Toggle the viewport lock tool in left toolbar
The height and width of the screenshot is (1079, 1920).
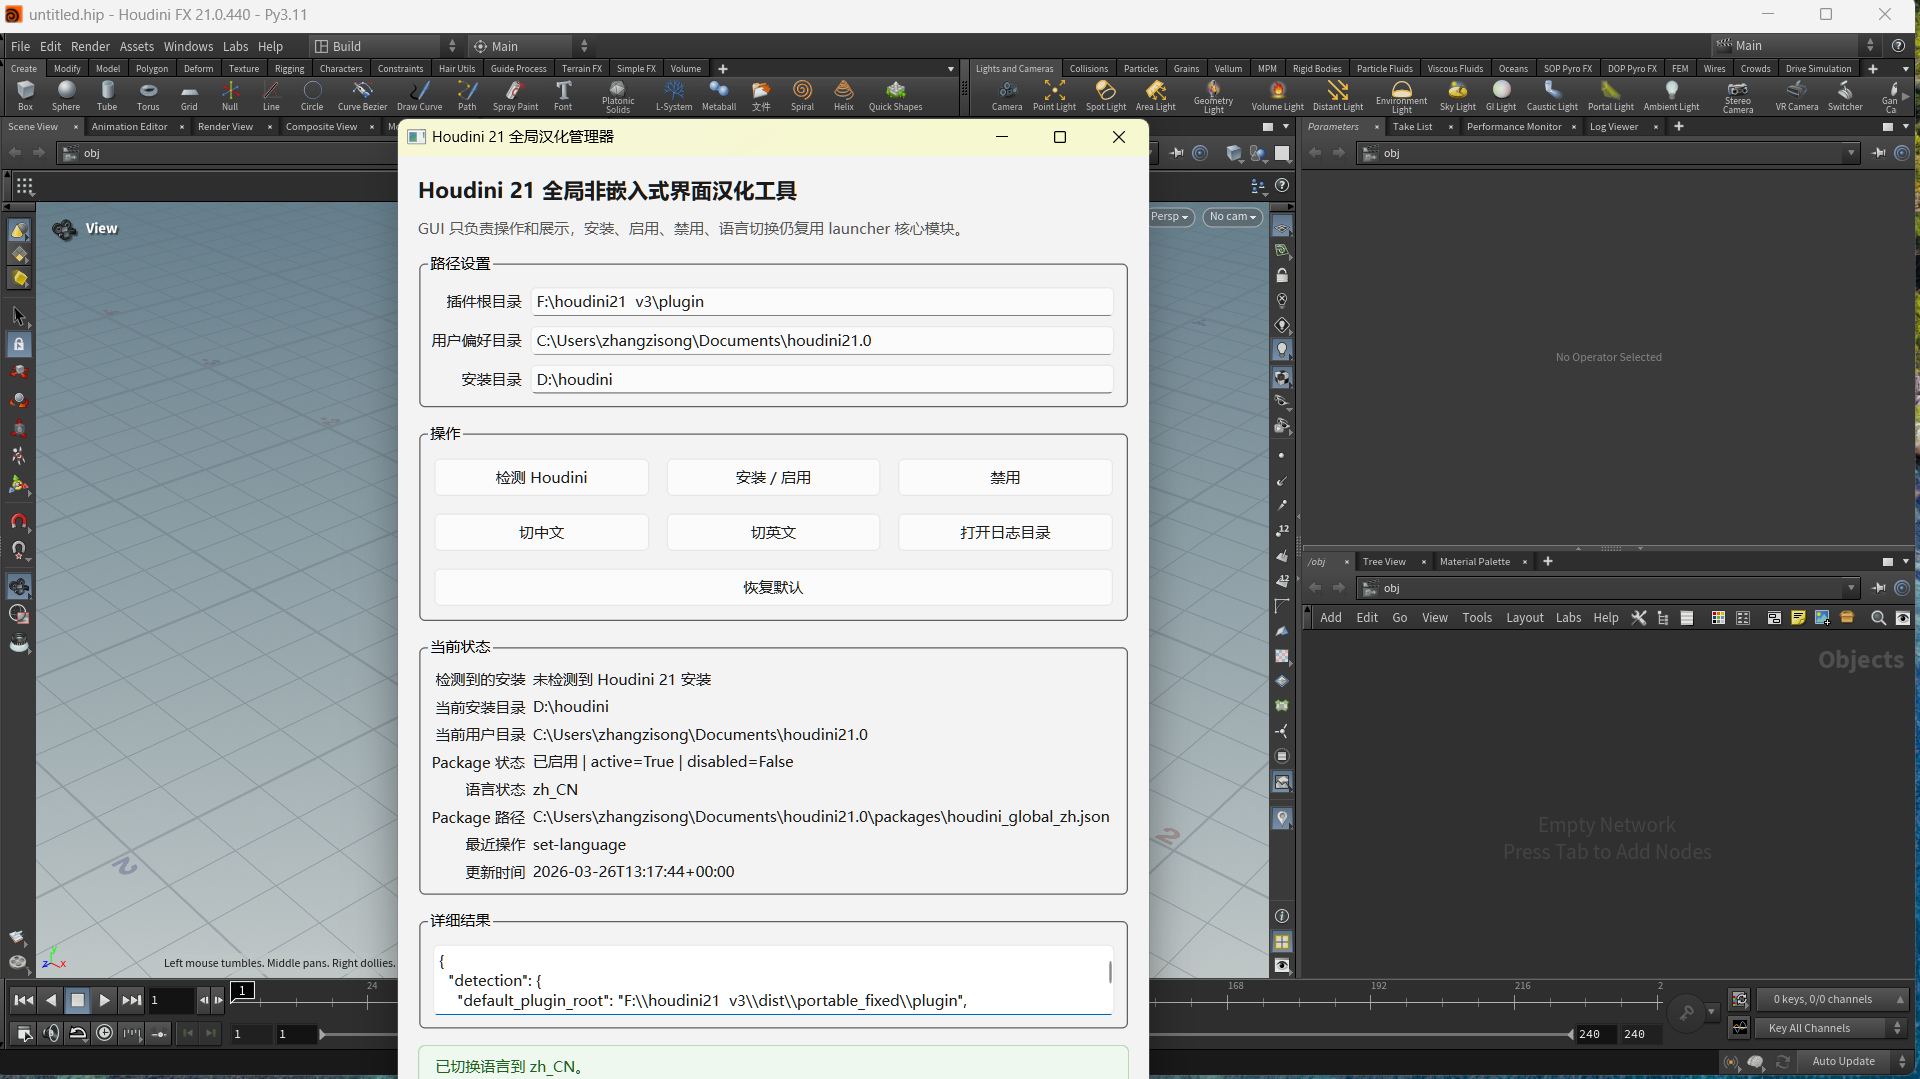tap(19, 344)
